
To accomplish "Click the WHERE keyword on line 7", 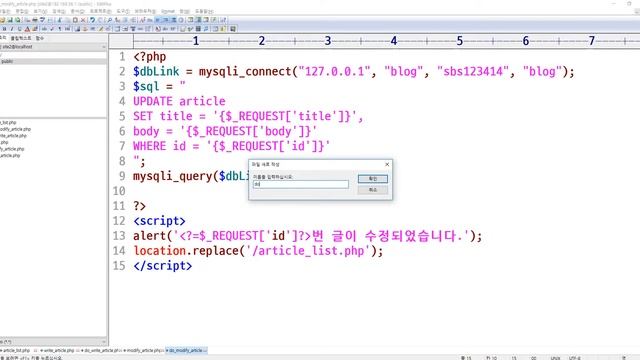I will [149, 146].
